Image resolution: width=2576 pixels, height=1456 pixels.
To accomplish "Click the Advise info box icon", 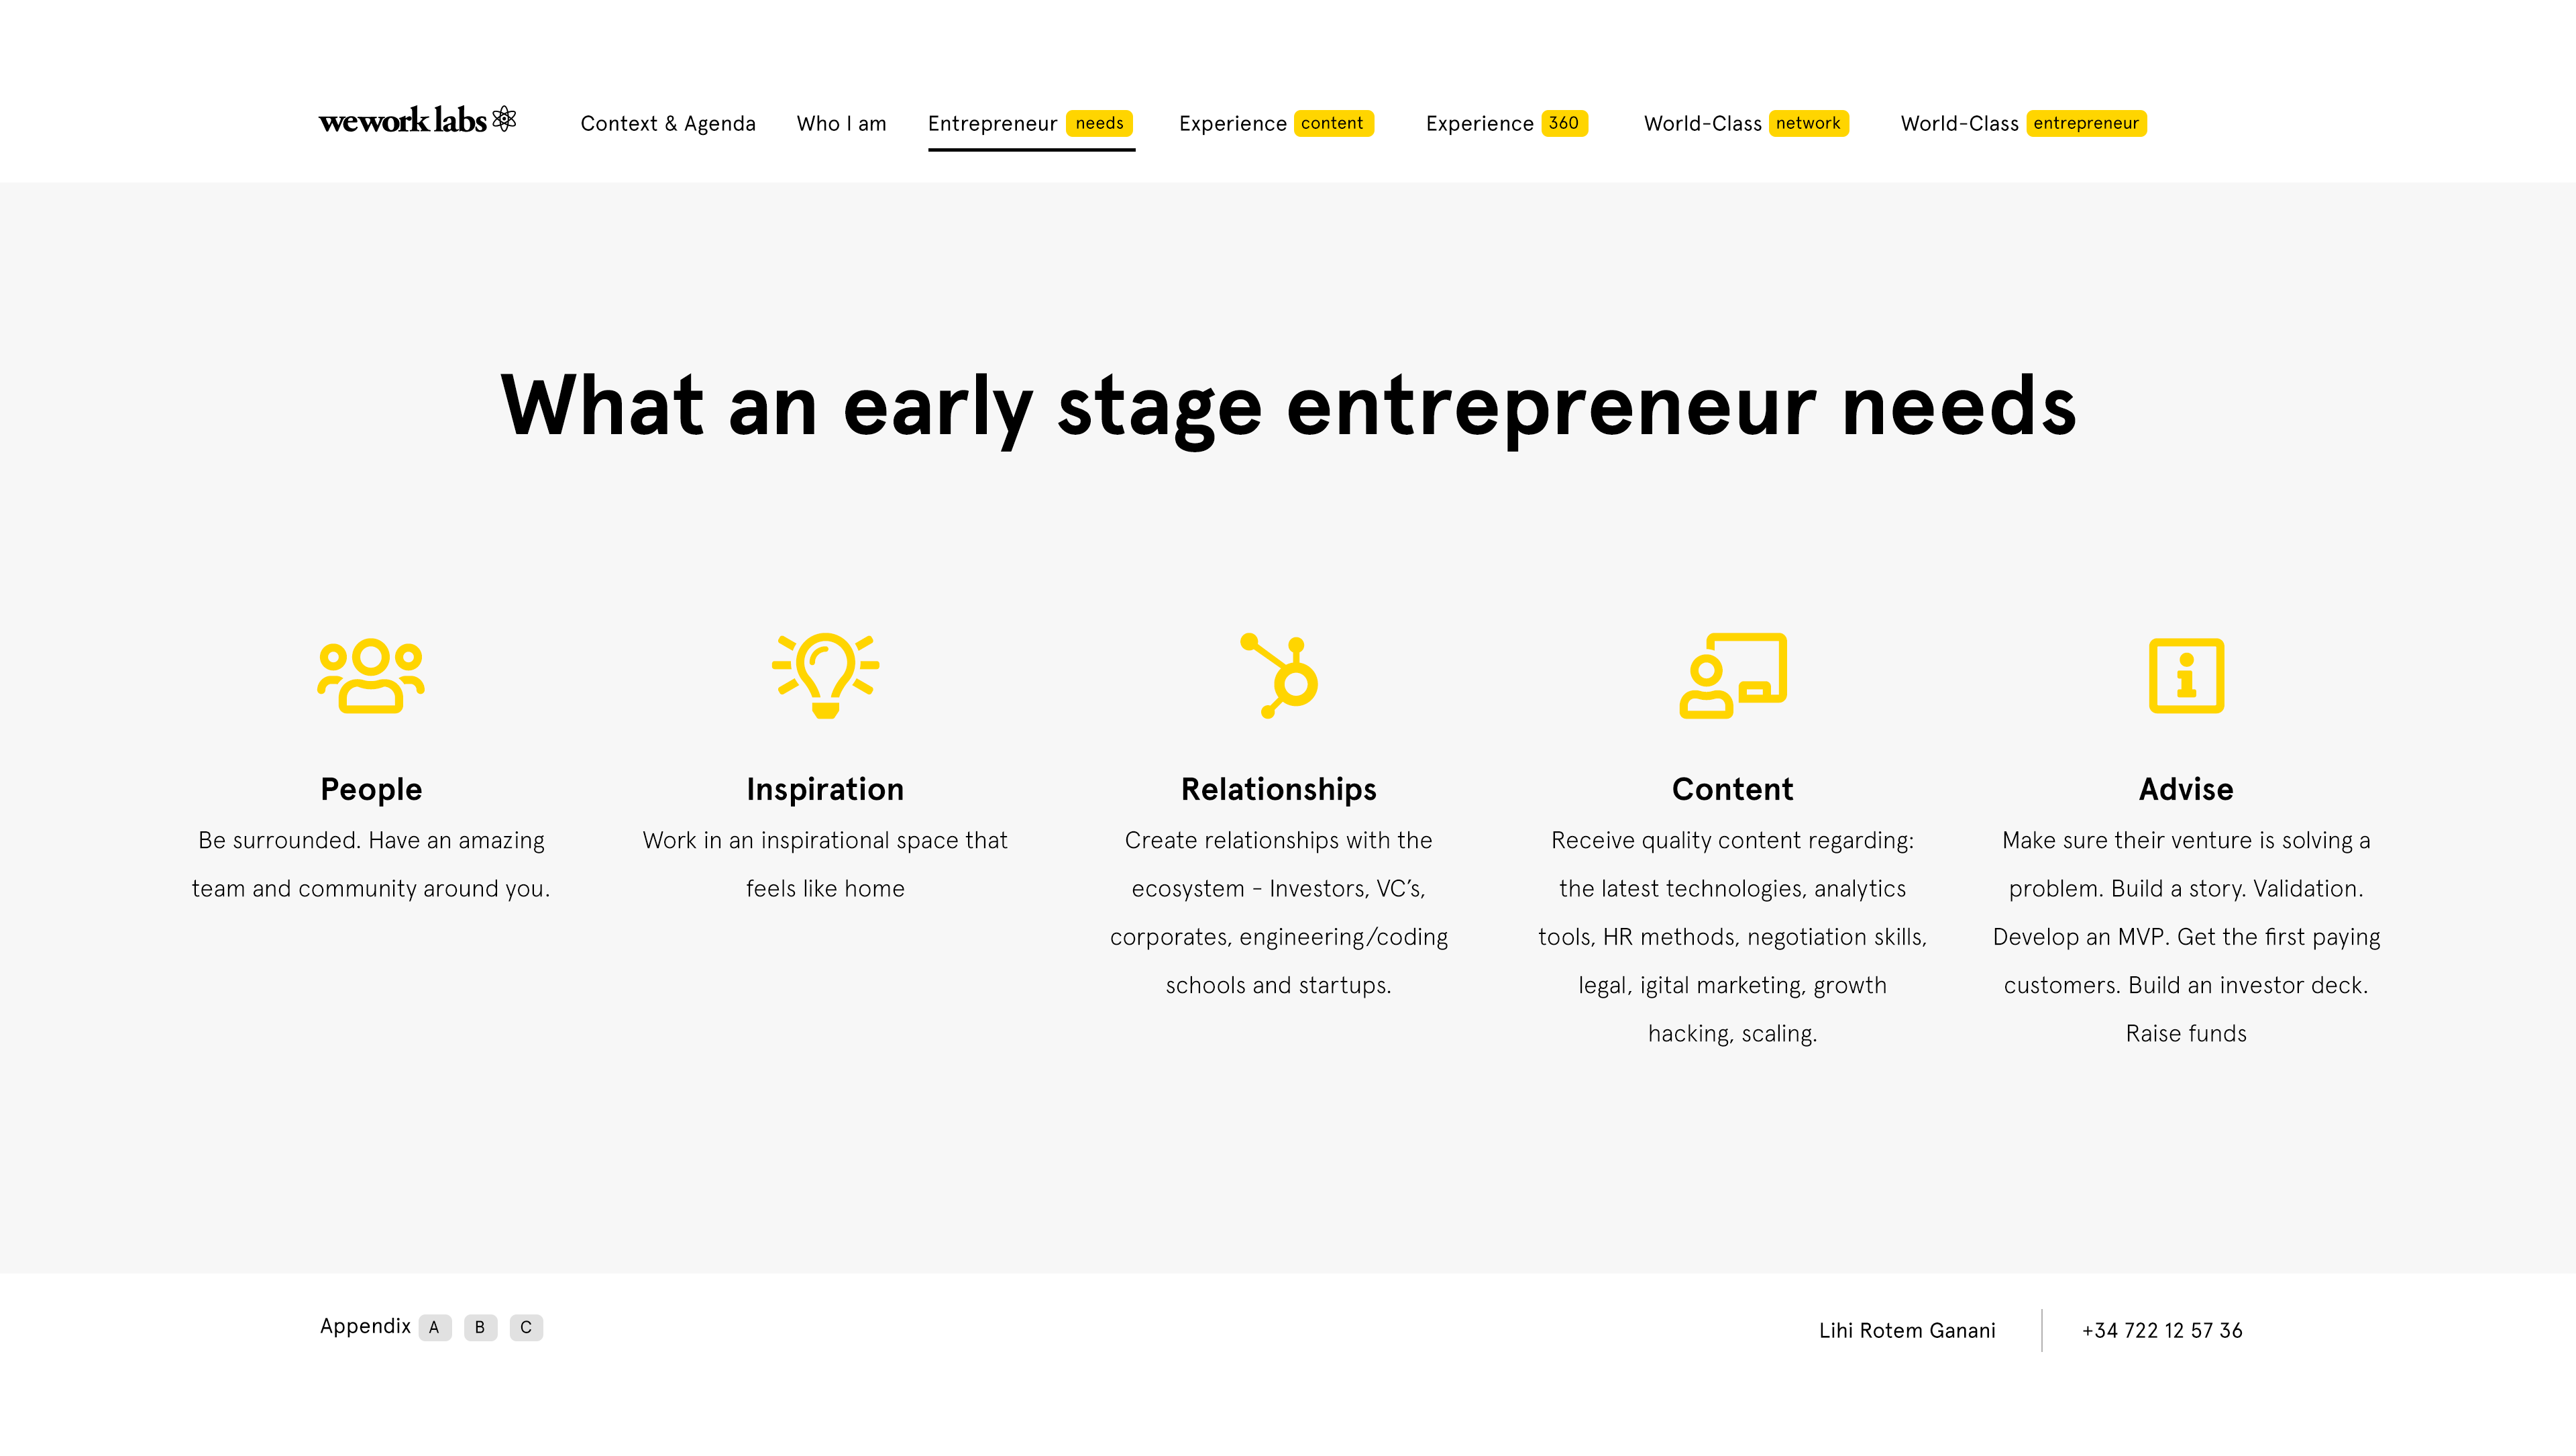I will [x=2186, y=675].
